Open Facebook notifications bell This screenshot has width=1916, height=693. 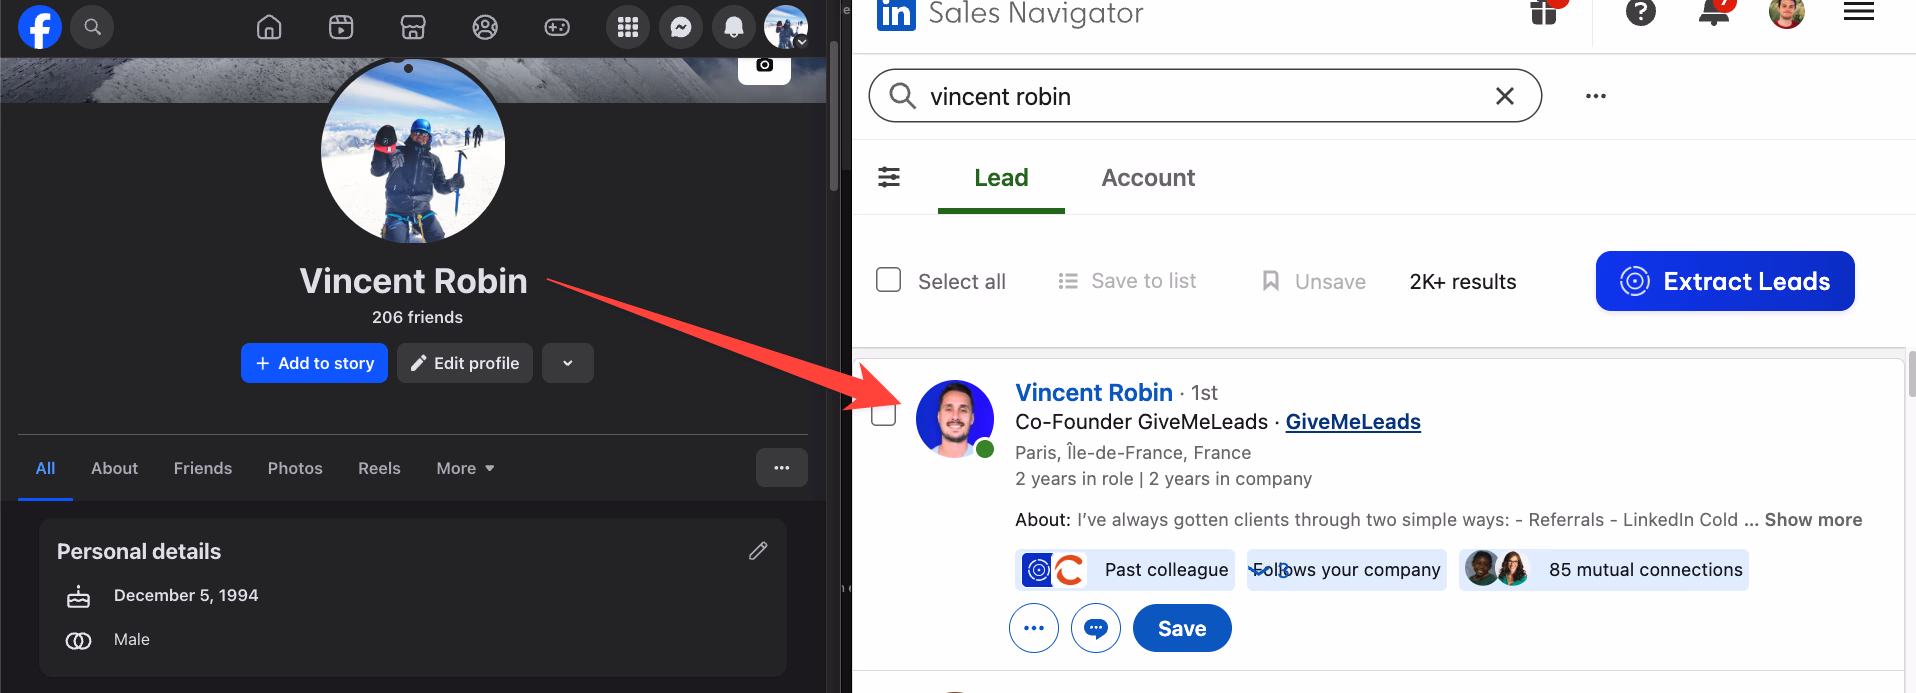point(734,27)
